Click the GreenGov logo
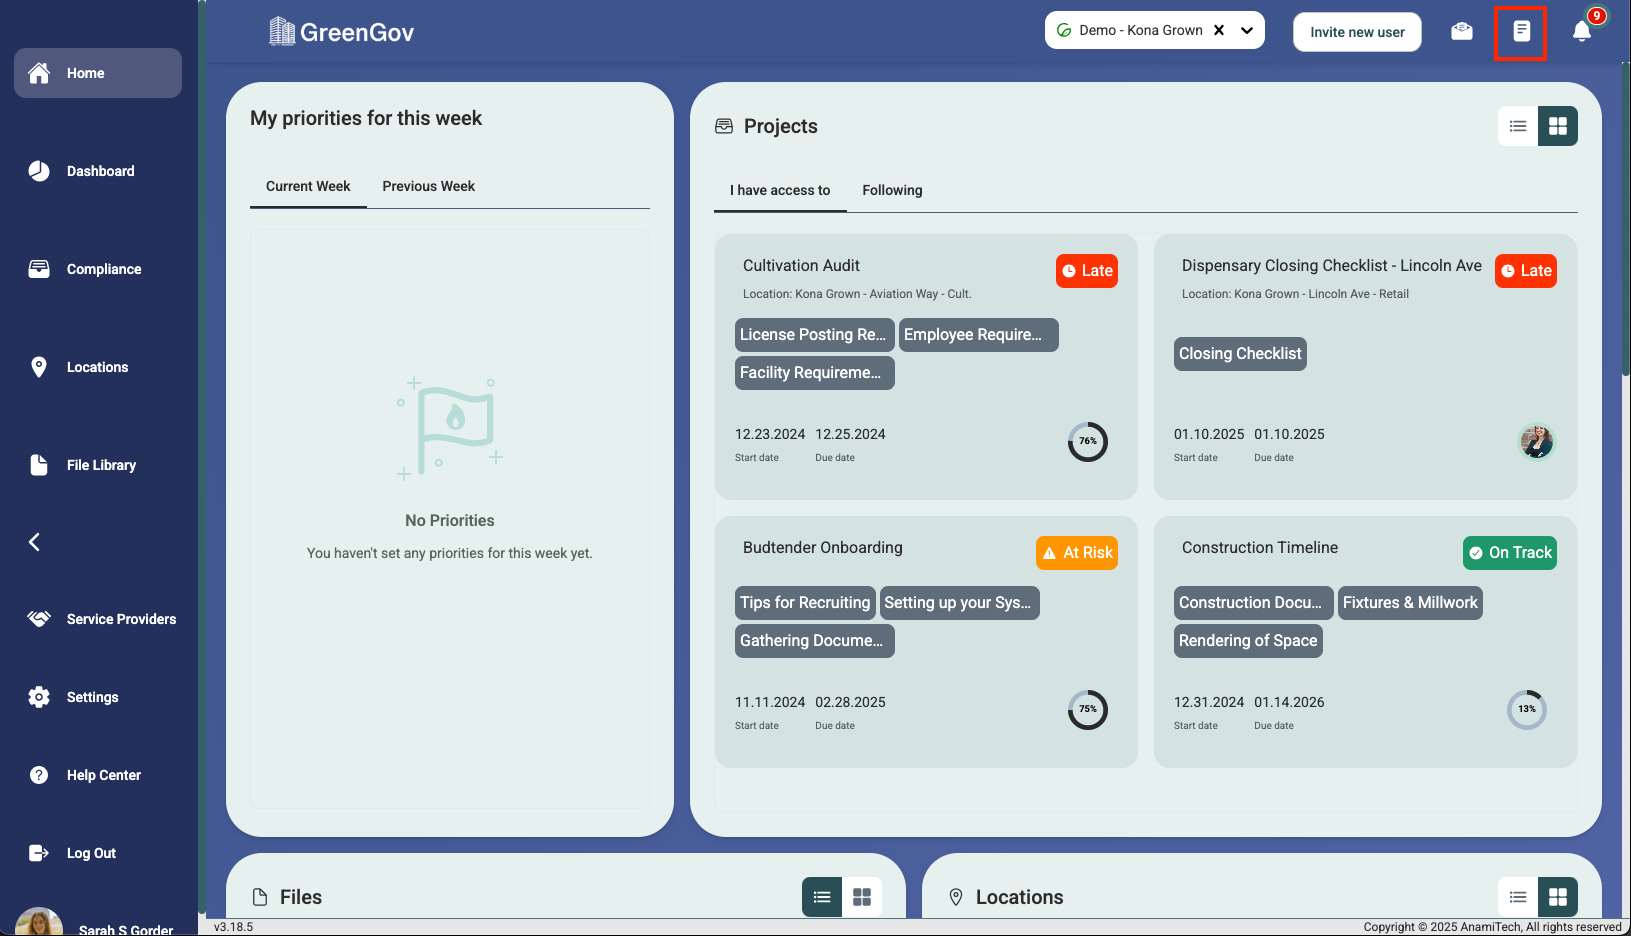1631x936 pixels. coord(341,32)
